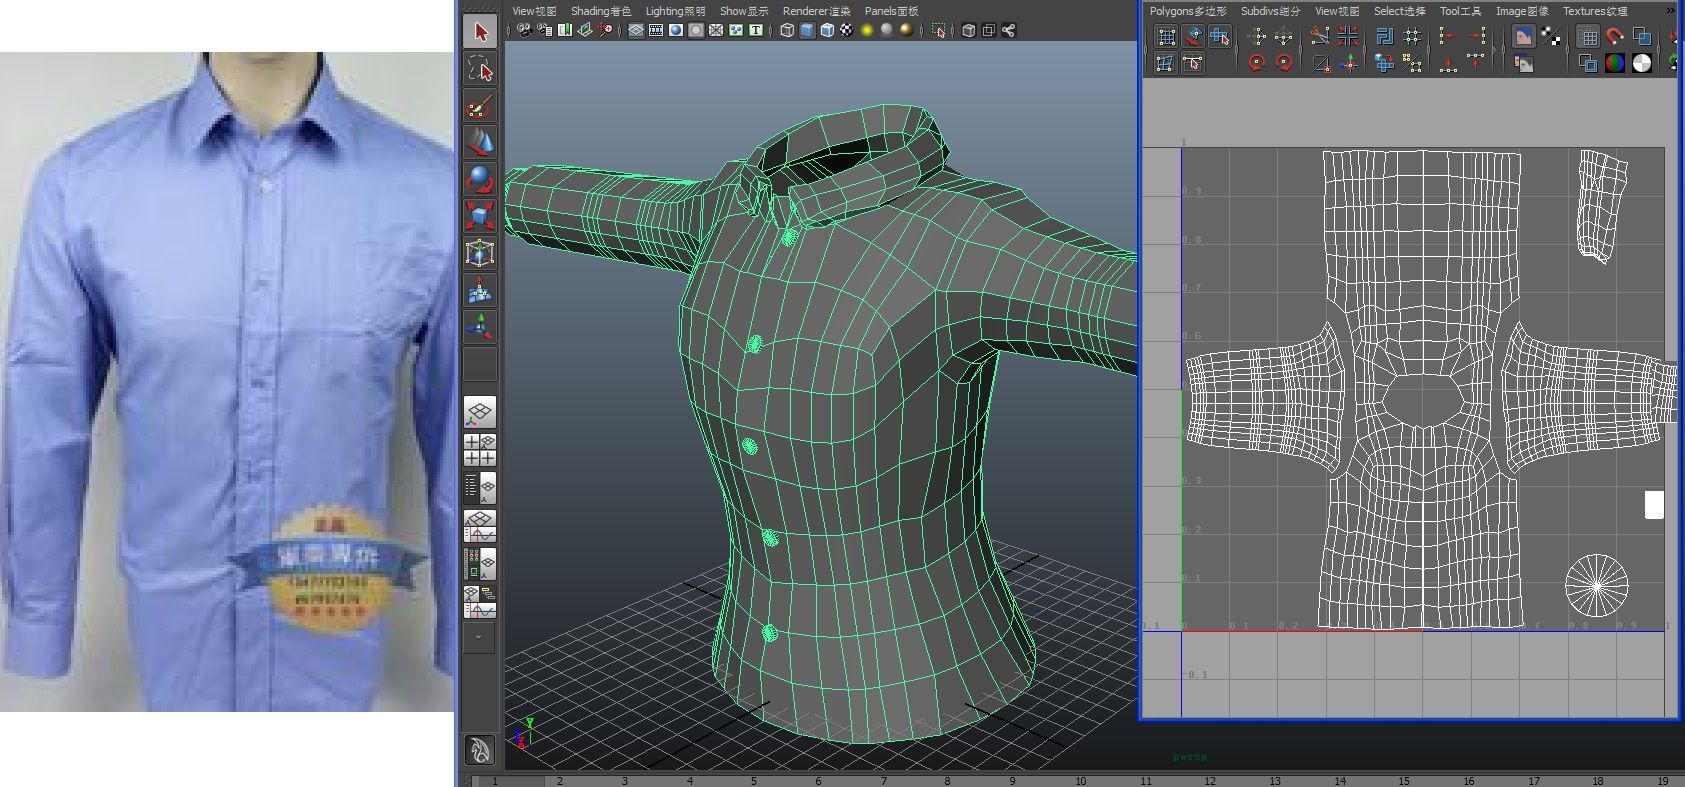Screen dimensions: 1685x787
Task: Activate the Rotate tool sphere icon
Action: 480,179
